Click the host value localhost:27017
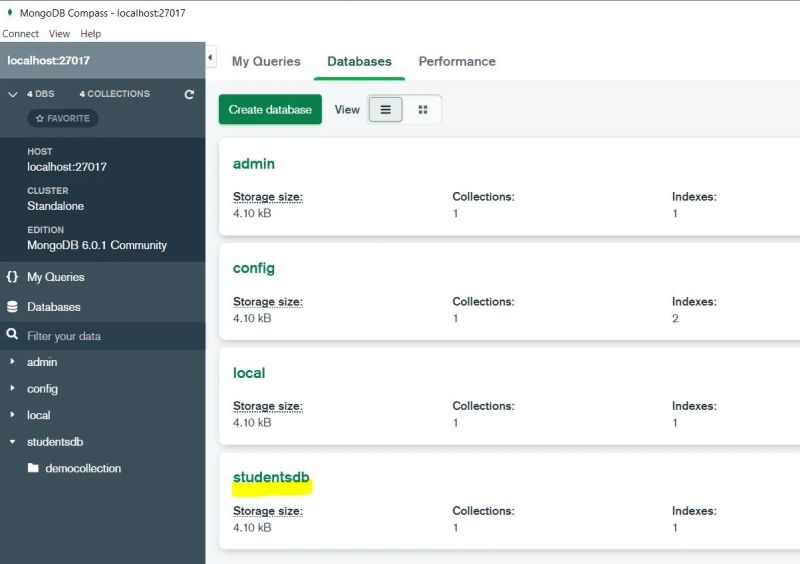This screenshot has width=800, height=564. [x=67, y=167]
